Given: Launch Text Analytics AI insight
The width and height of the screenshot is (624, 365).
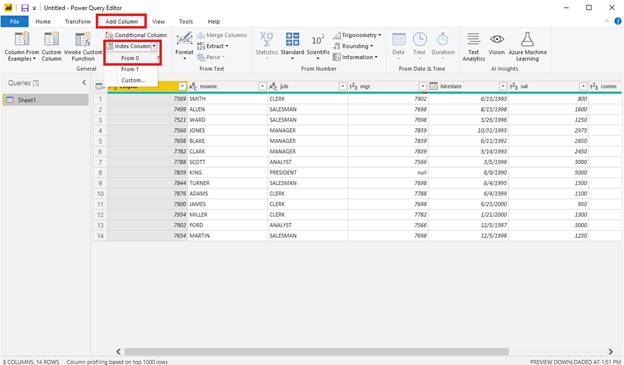Looking at the screenshot, I should pyautogui.click(x=473, y=46).
